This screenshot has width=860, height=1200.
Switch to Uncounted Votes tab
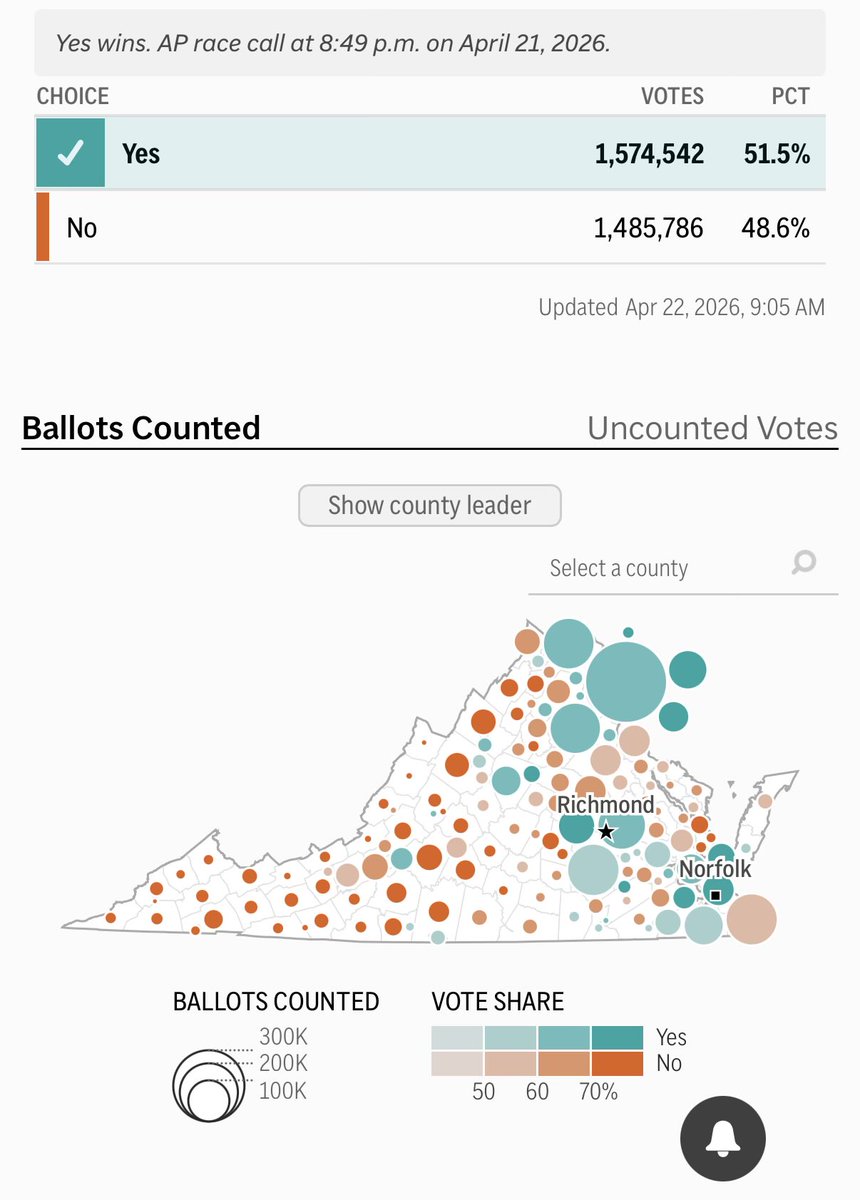pyautogui.click(x=712, y=428)
